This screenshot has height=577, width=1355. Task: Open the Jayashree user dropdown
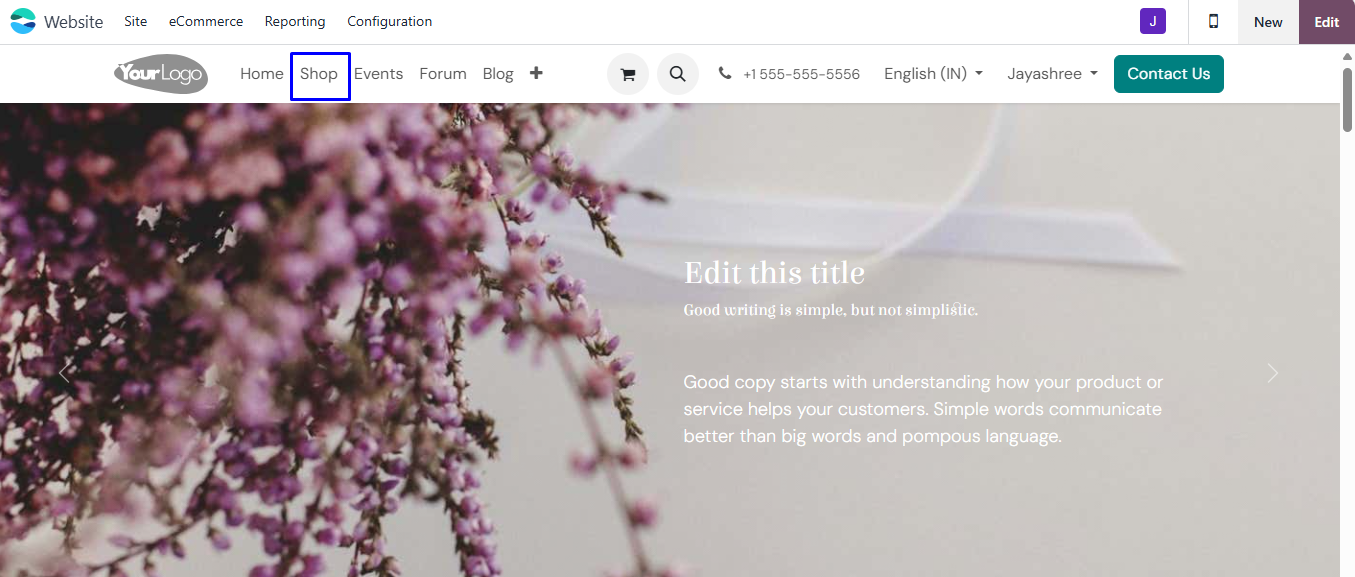[1052, 74]
